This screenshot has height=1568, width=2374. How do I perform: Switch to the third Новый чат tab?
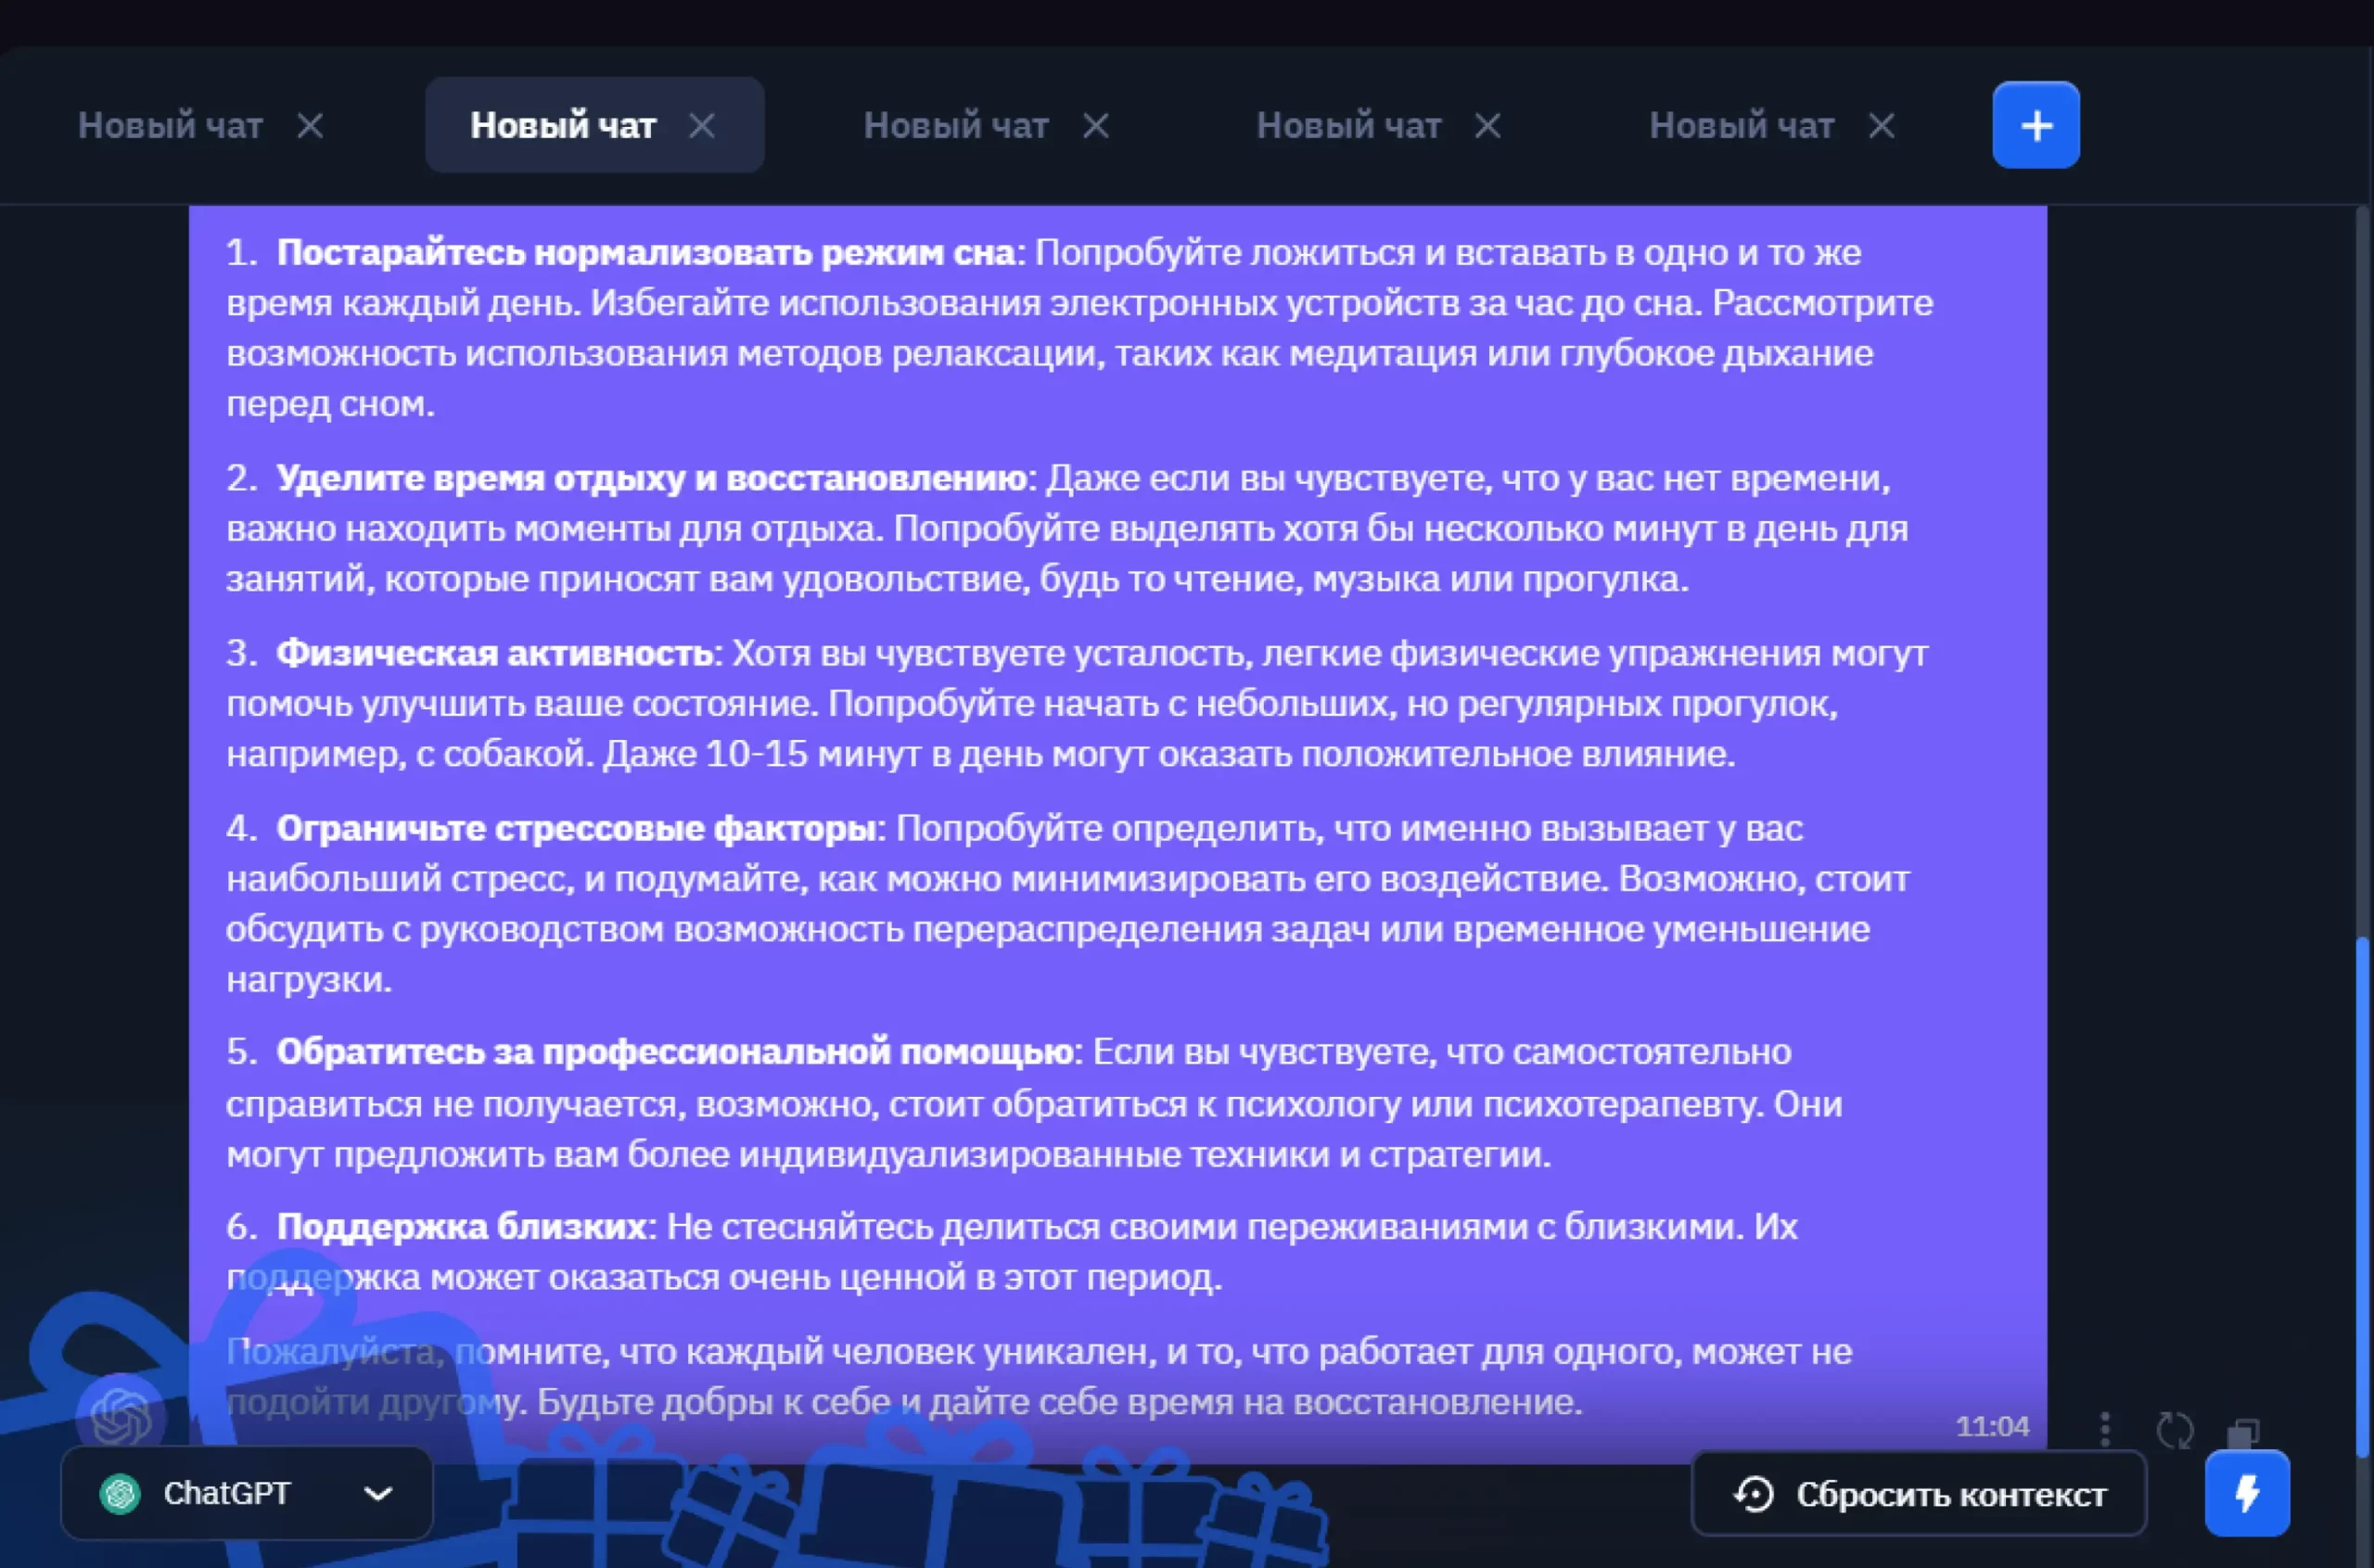(x=955, y=126)
